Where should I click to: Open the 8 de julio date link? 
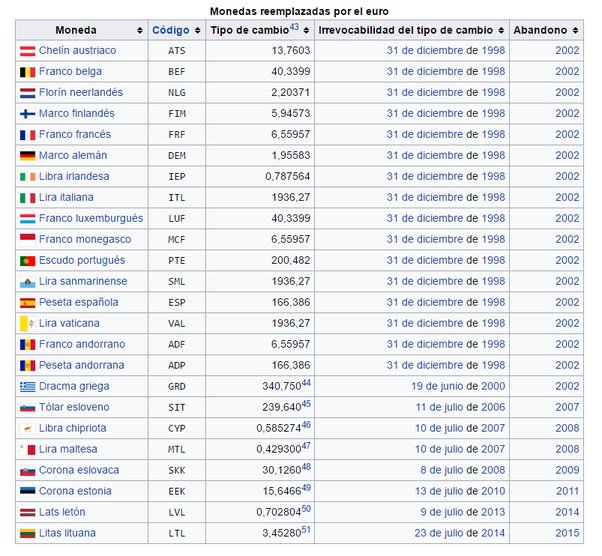[441, 470]
